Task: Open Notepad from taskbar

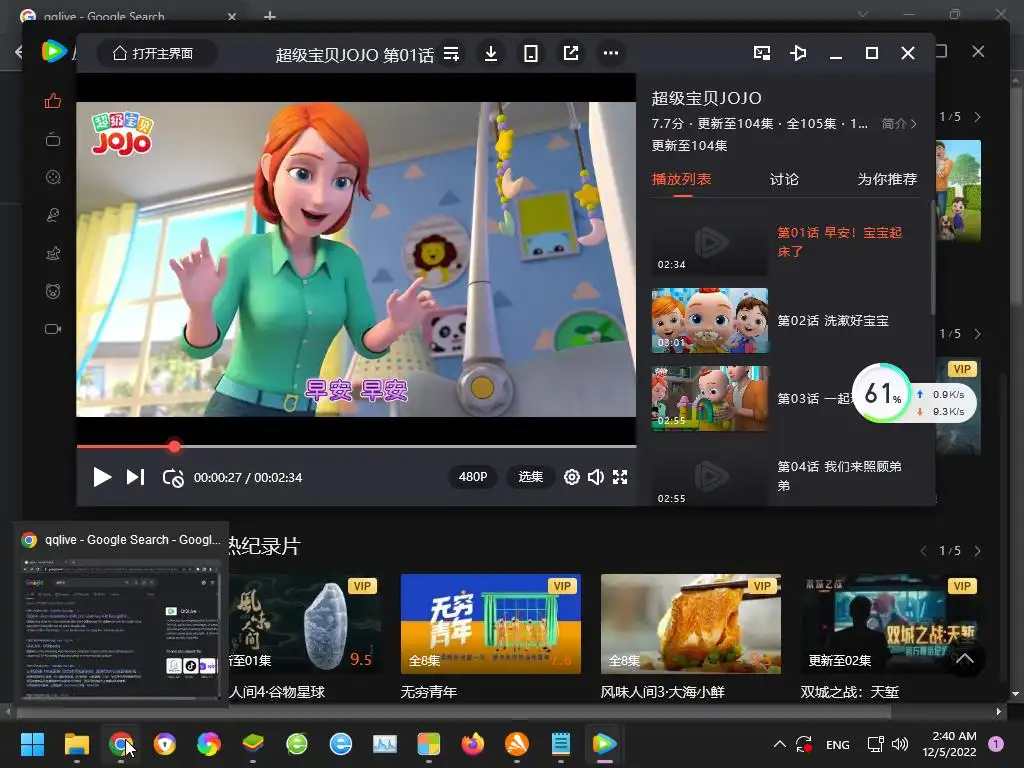Action: click(x=560, y=744)
